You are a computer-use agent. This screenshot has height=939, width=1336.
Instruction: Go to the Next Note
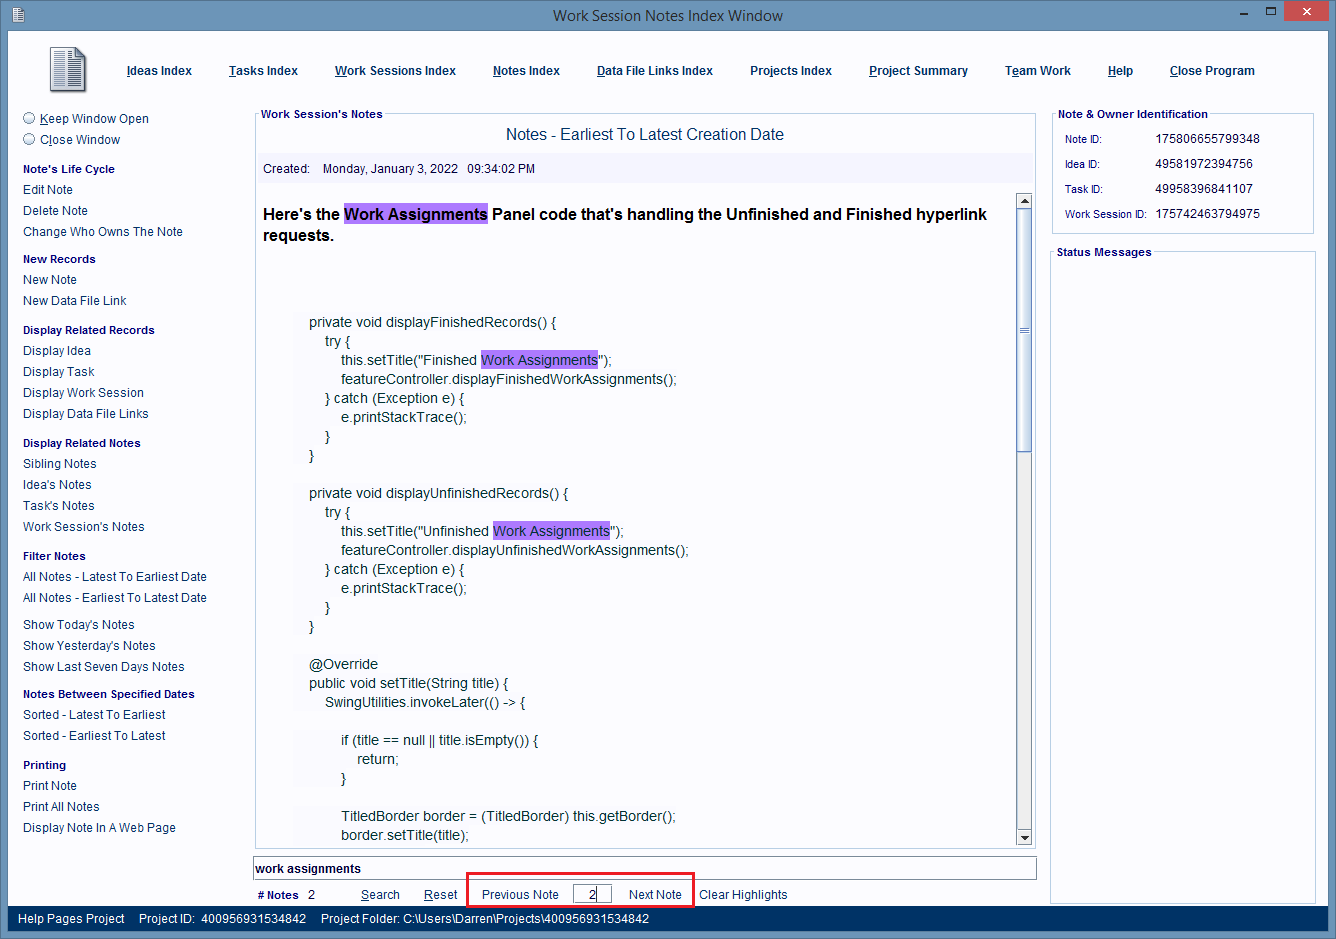655,895
